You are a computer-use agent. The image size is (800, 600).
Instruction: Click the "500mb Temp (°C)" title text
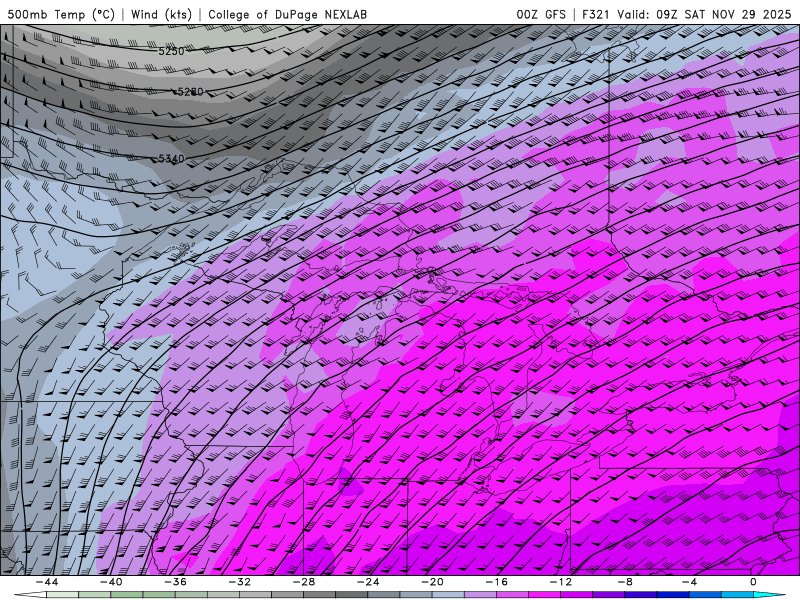pos(61,14)
